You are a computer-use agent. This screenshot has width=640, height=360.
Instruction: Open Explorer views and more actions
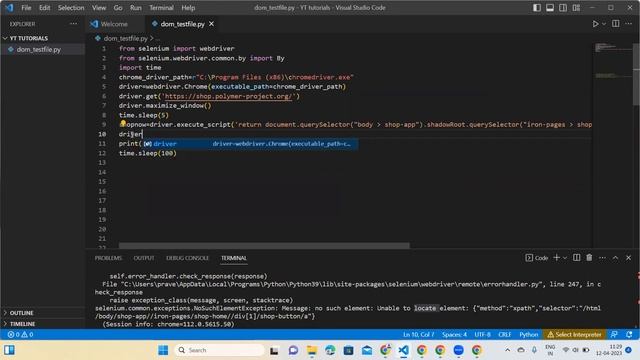pyautogui.click(x=73, y=24)
